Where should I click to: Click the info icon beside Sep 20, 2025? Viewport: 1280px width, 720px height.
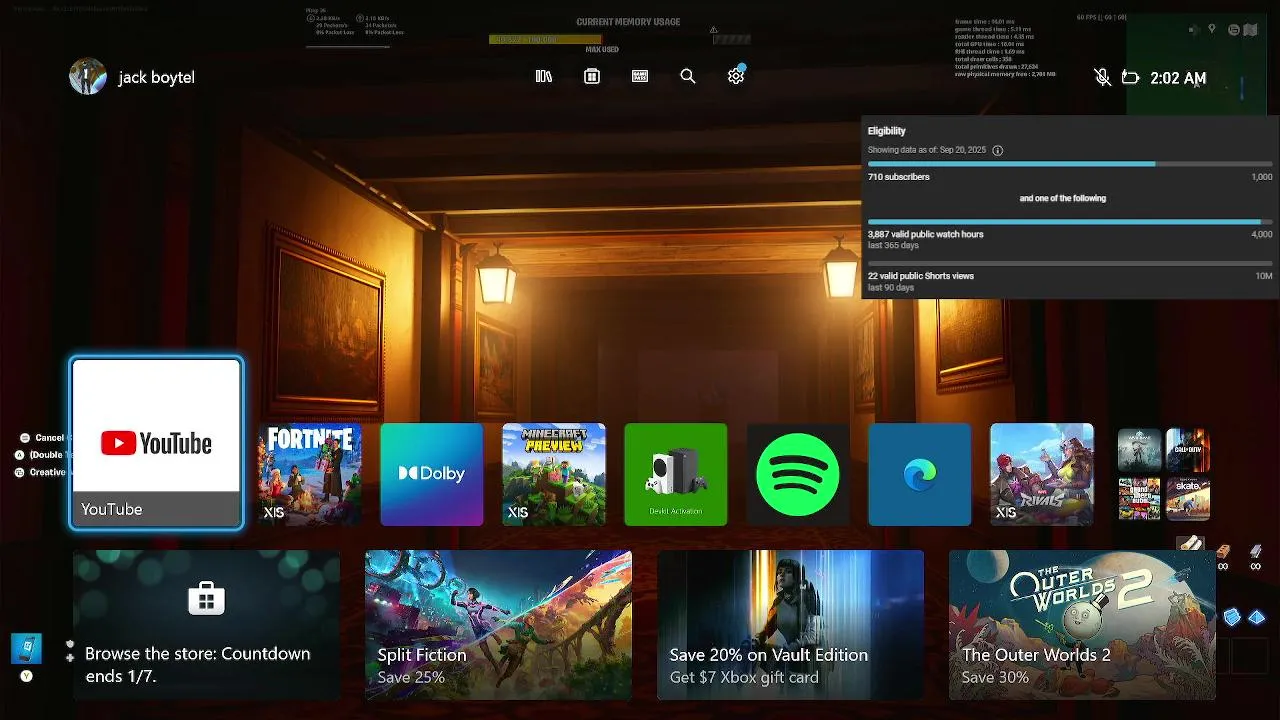997,150
